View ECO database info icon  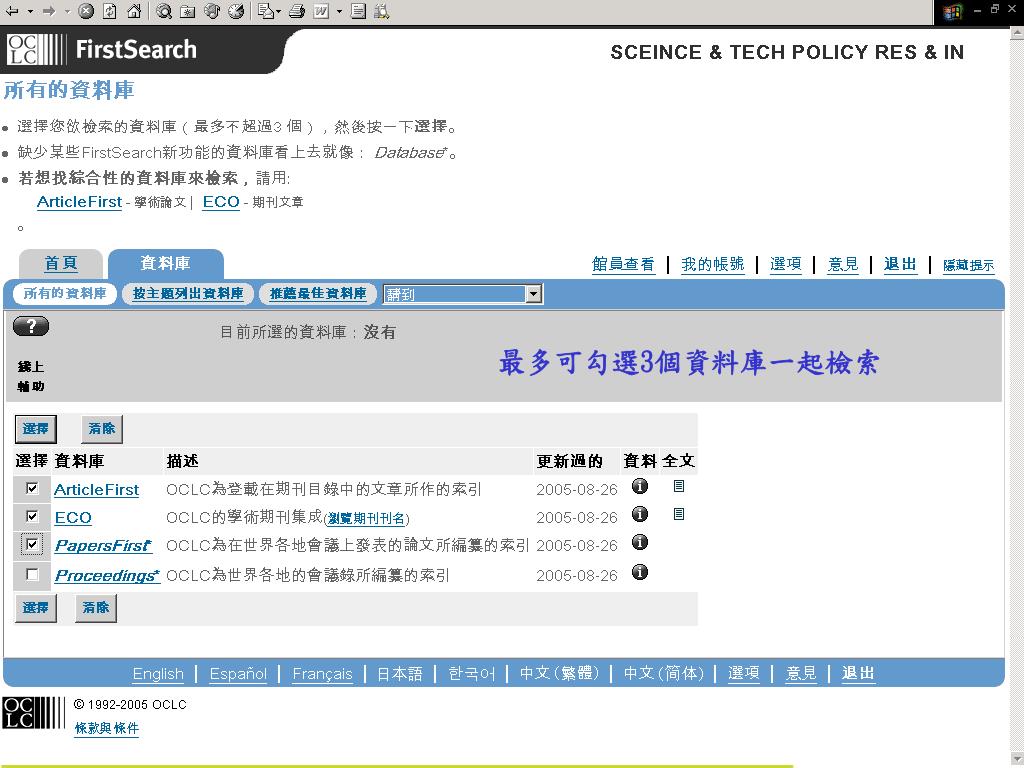pos(640,514)
